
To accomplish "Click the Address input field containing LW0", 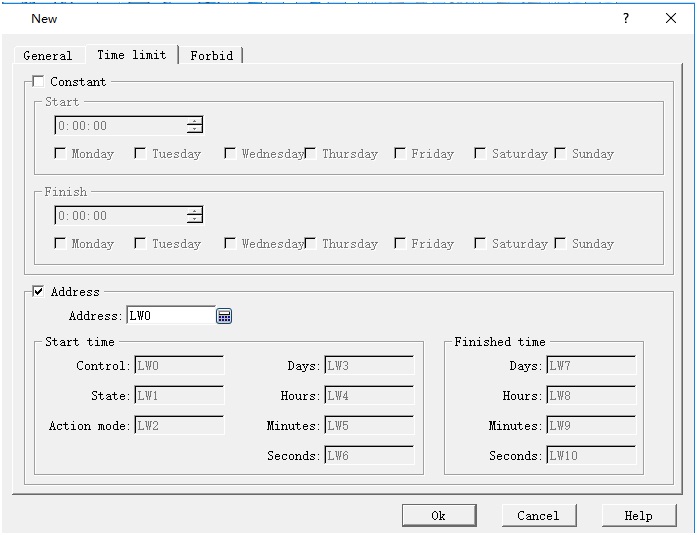I will pyautogui.click(x=170, y=316).
